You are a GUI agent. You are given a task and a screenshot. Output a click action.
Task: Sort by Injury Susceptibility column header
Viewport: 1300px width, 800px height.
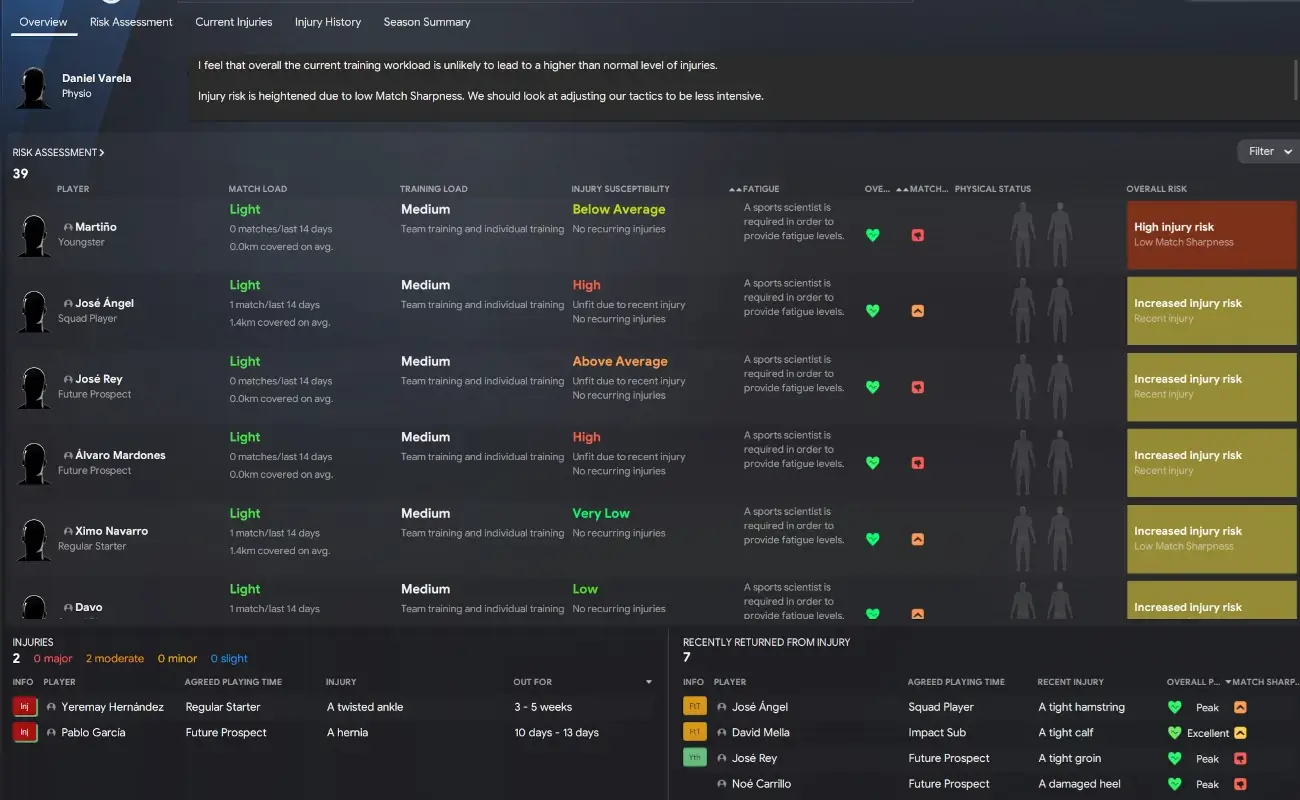coord(621,189)
